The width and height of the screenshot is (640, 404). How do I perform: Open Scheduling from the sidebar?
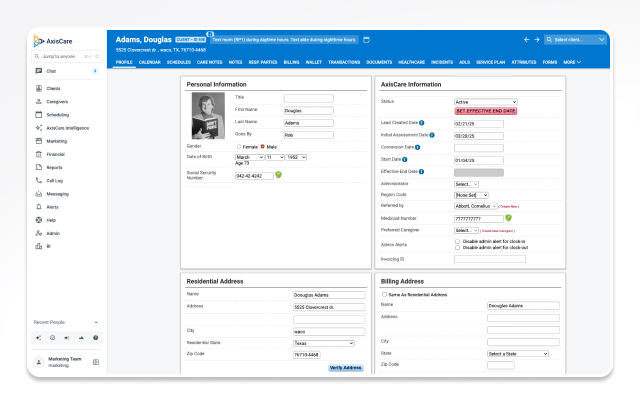click(57, 114)
